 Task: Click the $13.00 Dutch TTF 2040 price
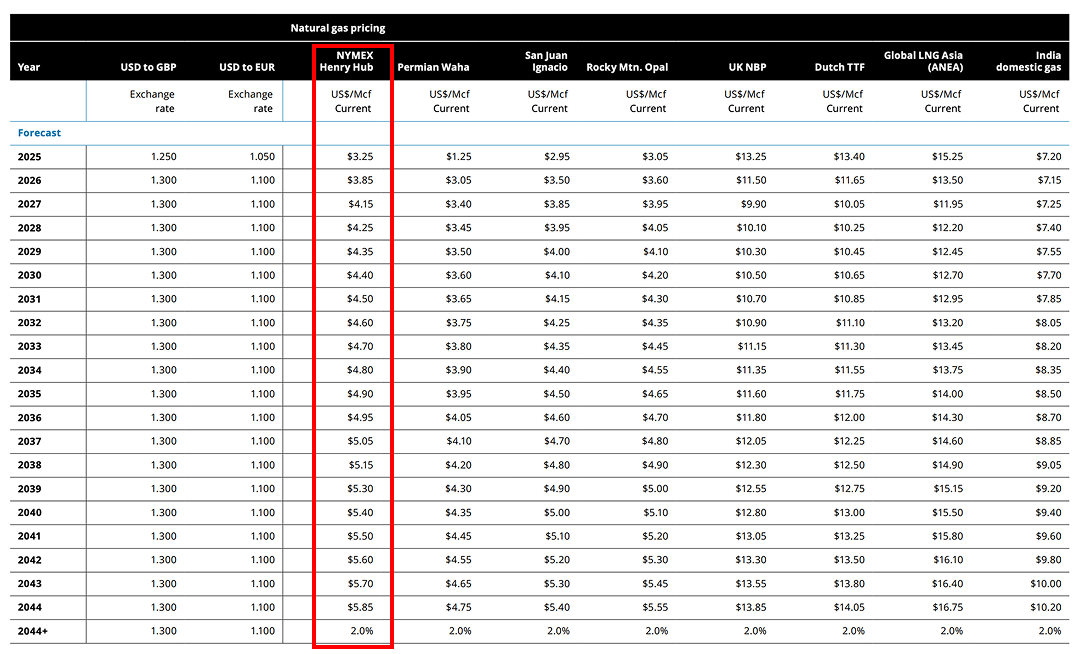tap(849, 513)
